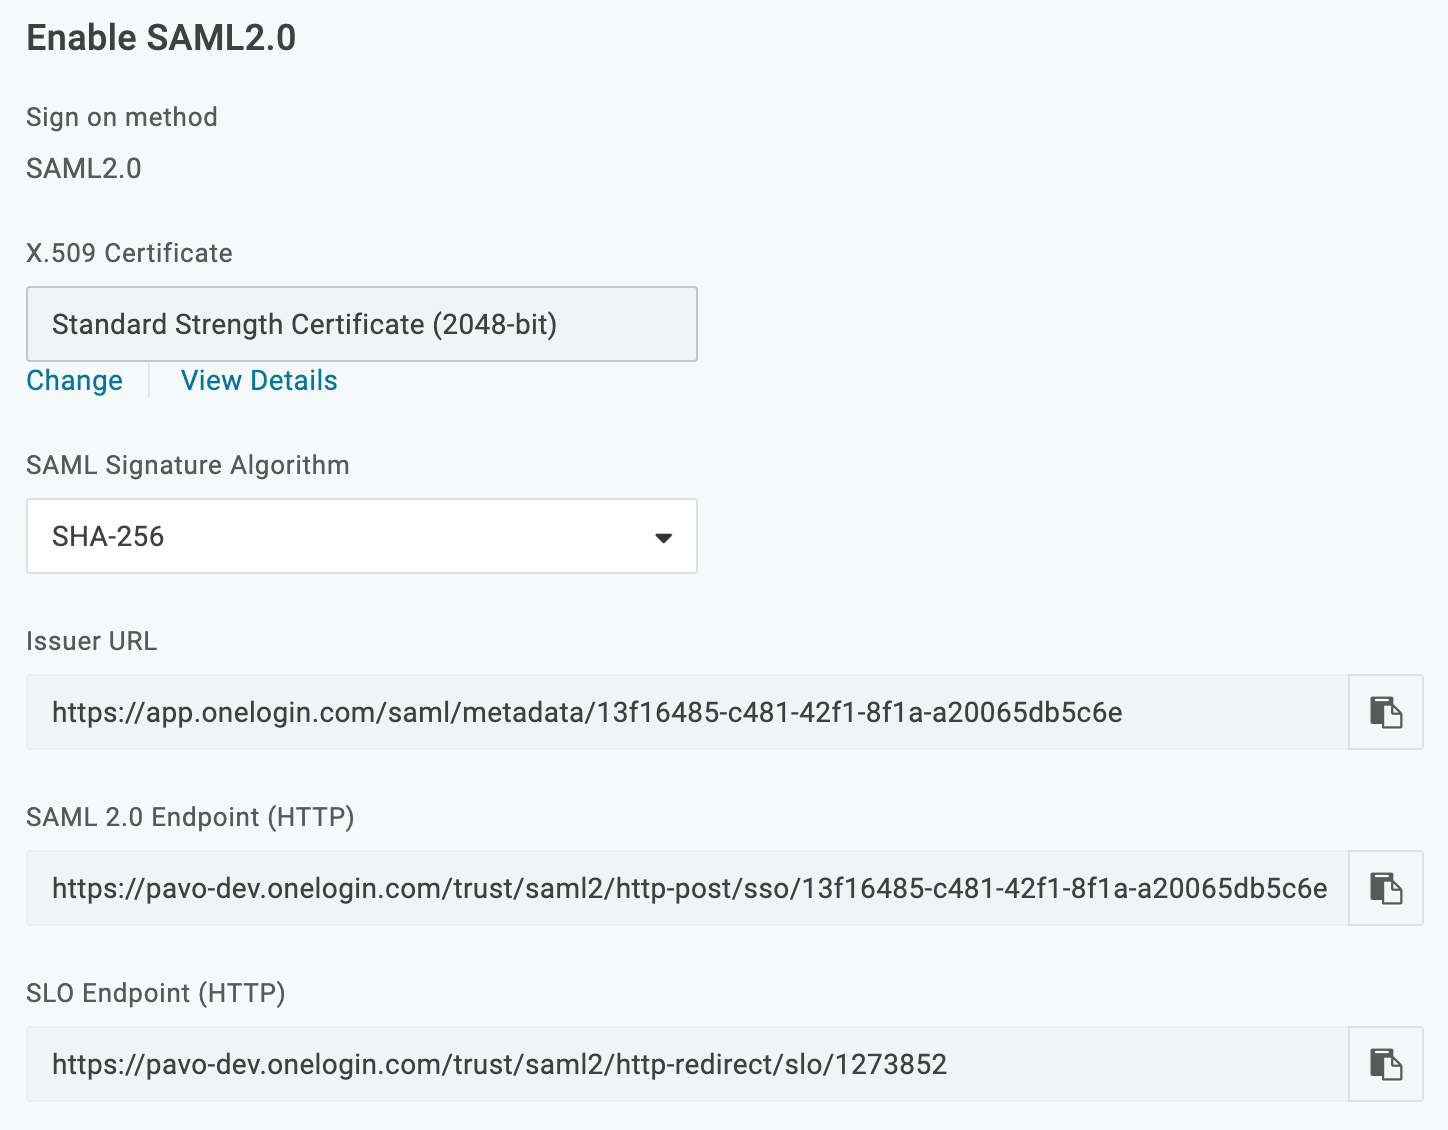The width and height of the screenshot is (1448, 1130).
Task: Copy the SLO Endpoint URL
Action: (1385, 1064)
